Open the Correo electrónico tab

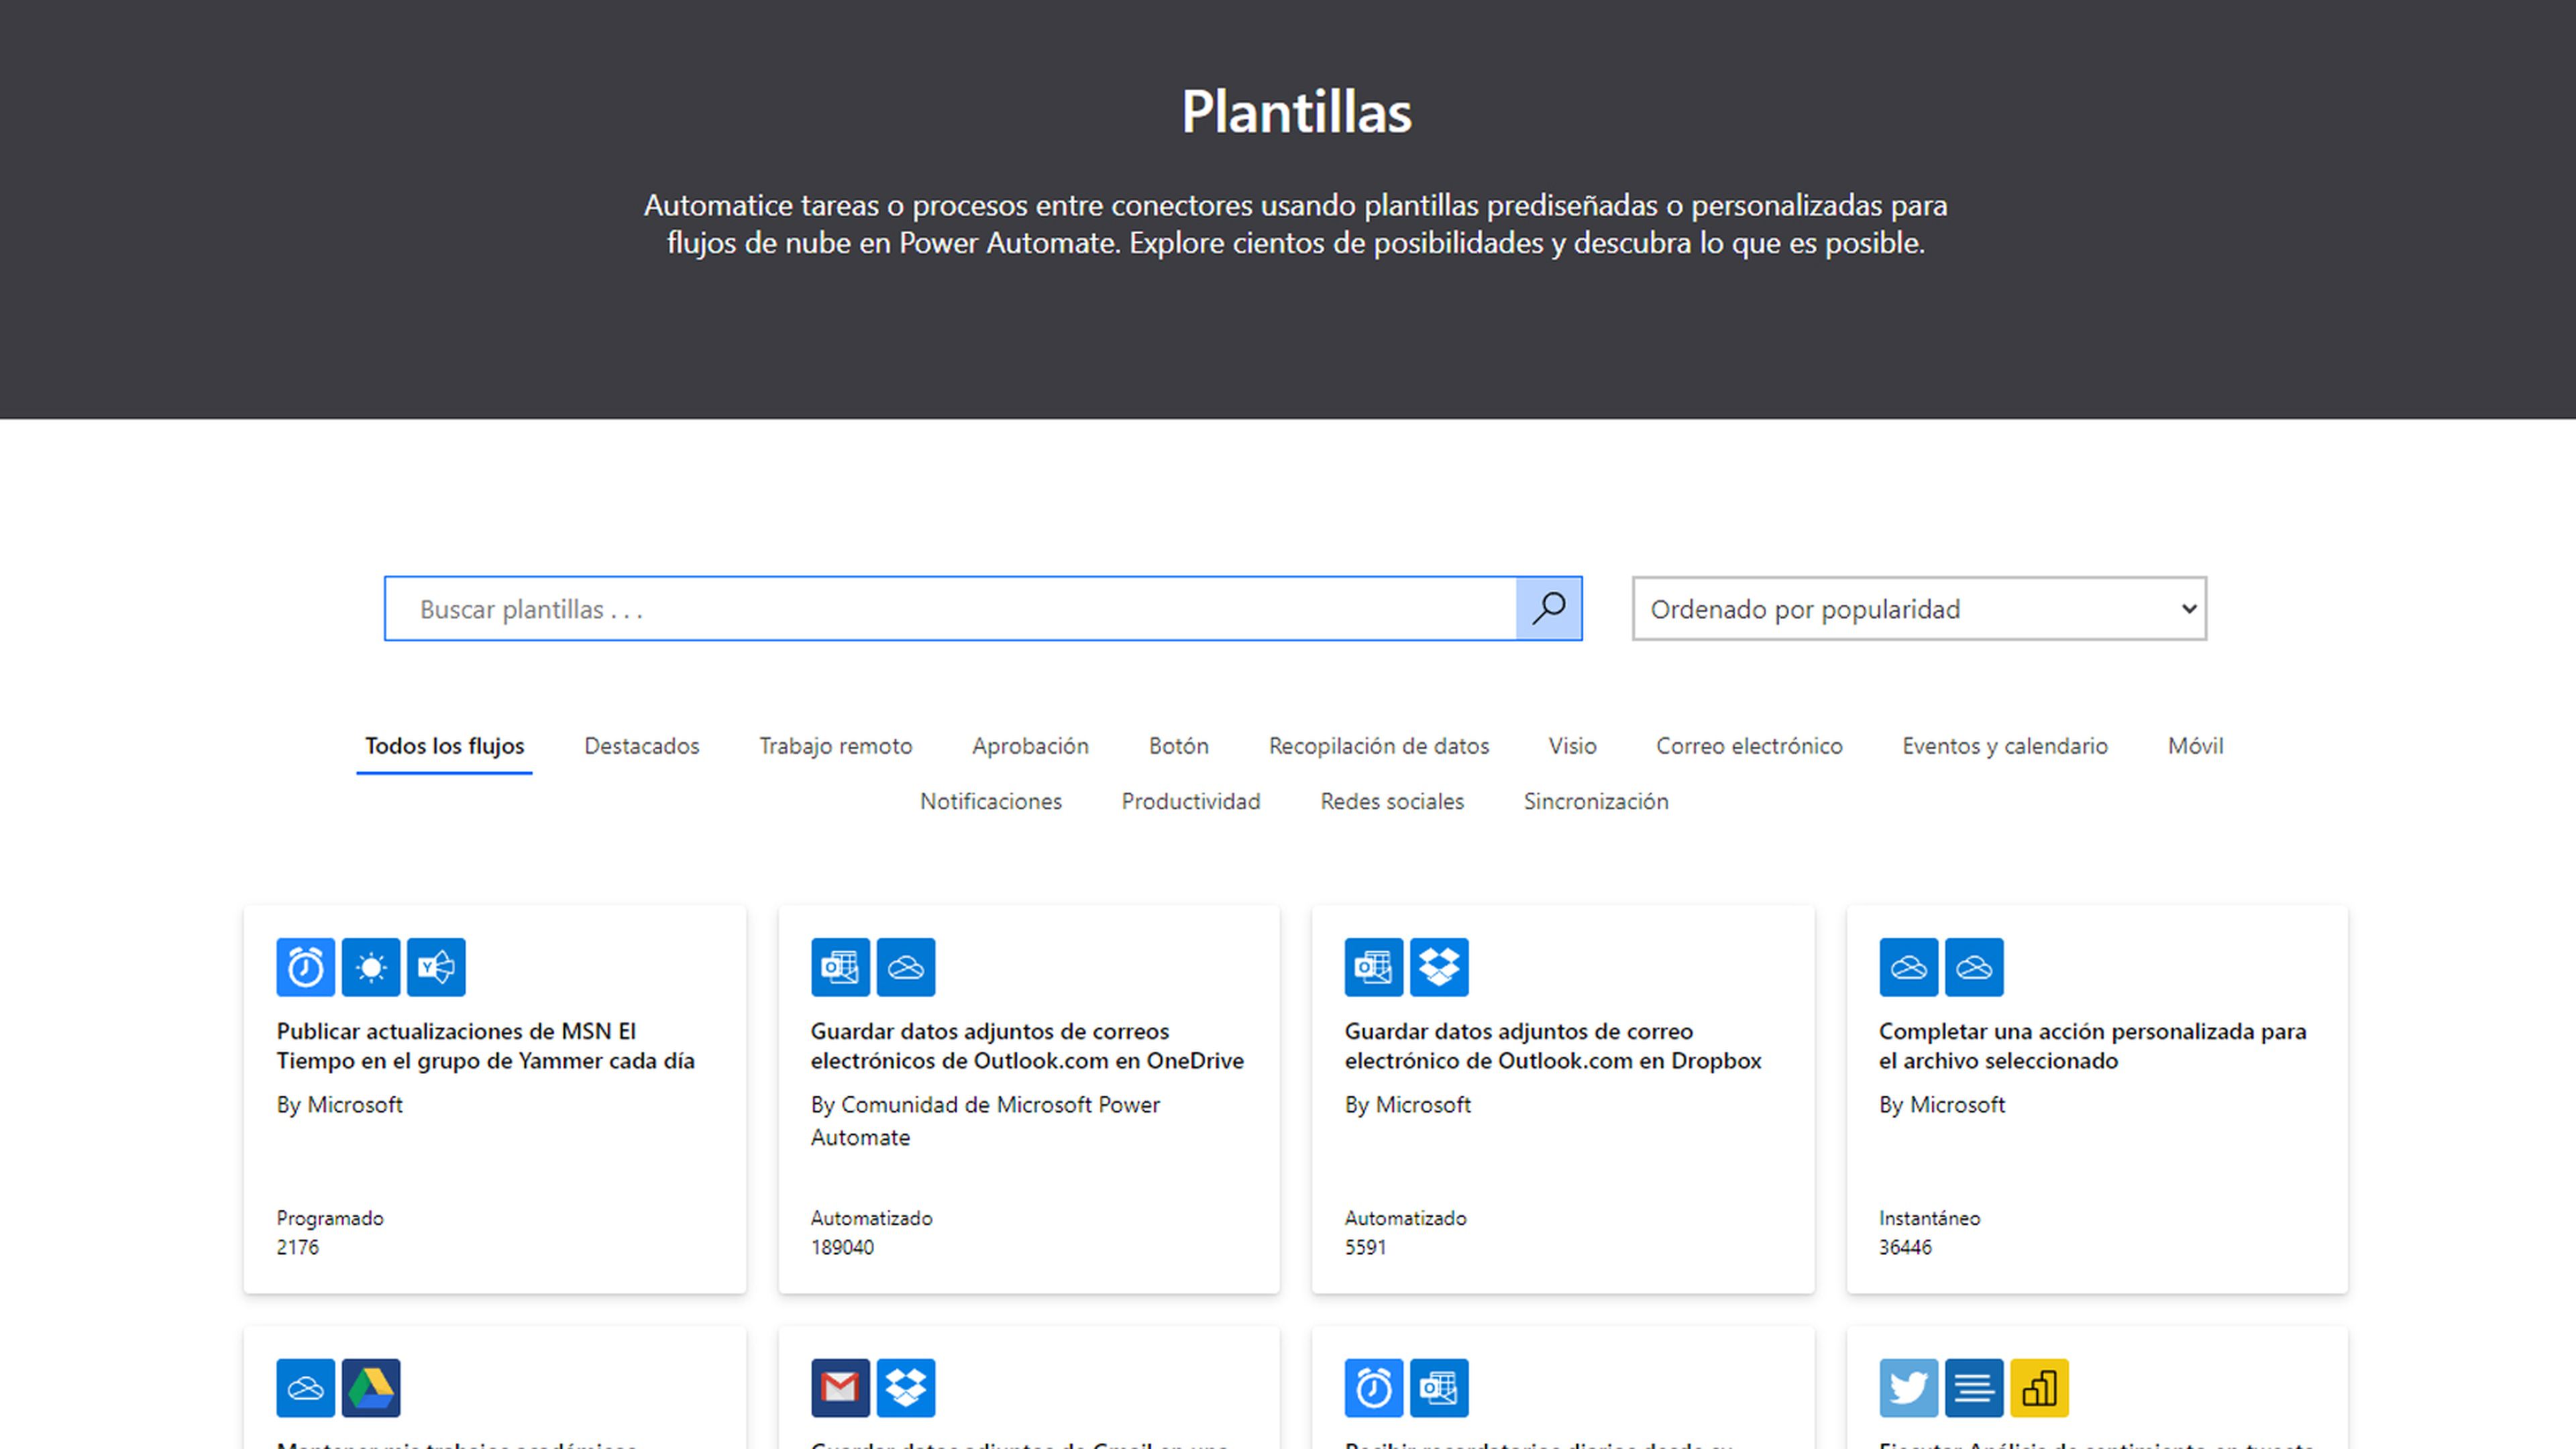1749,746
